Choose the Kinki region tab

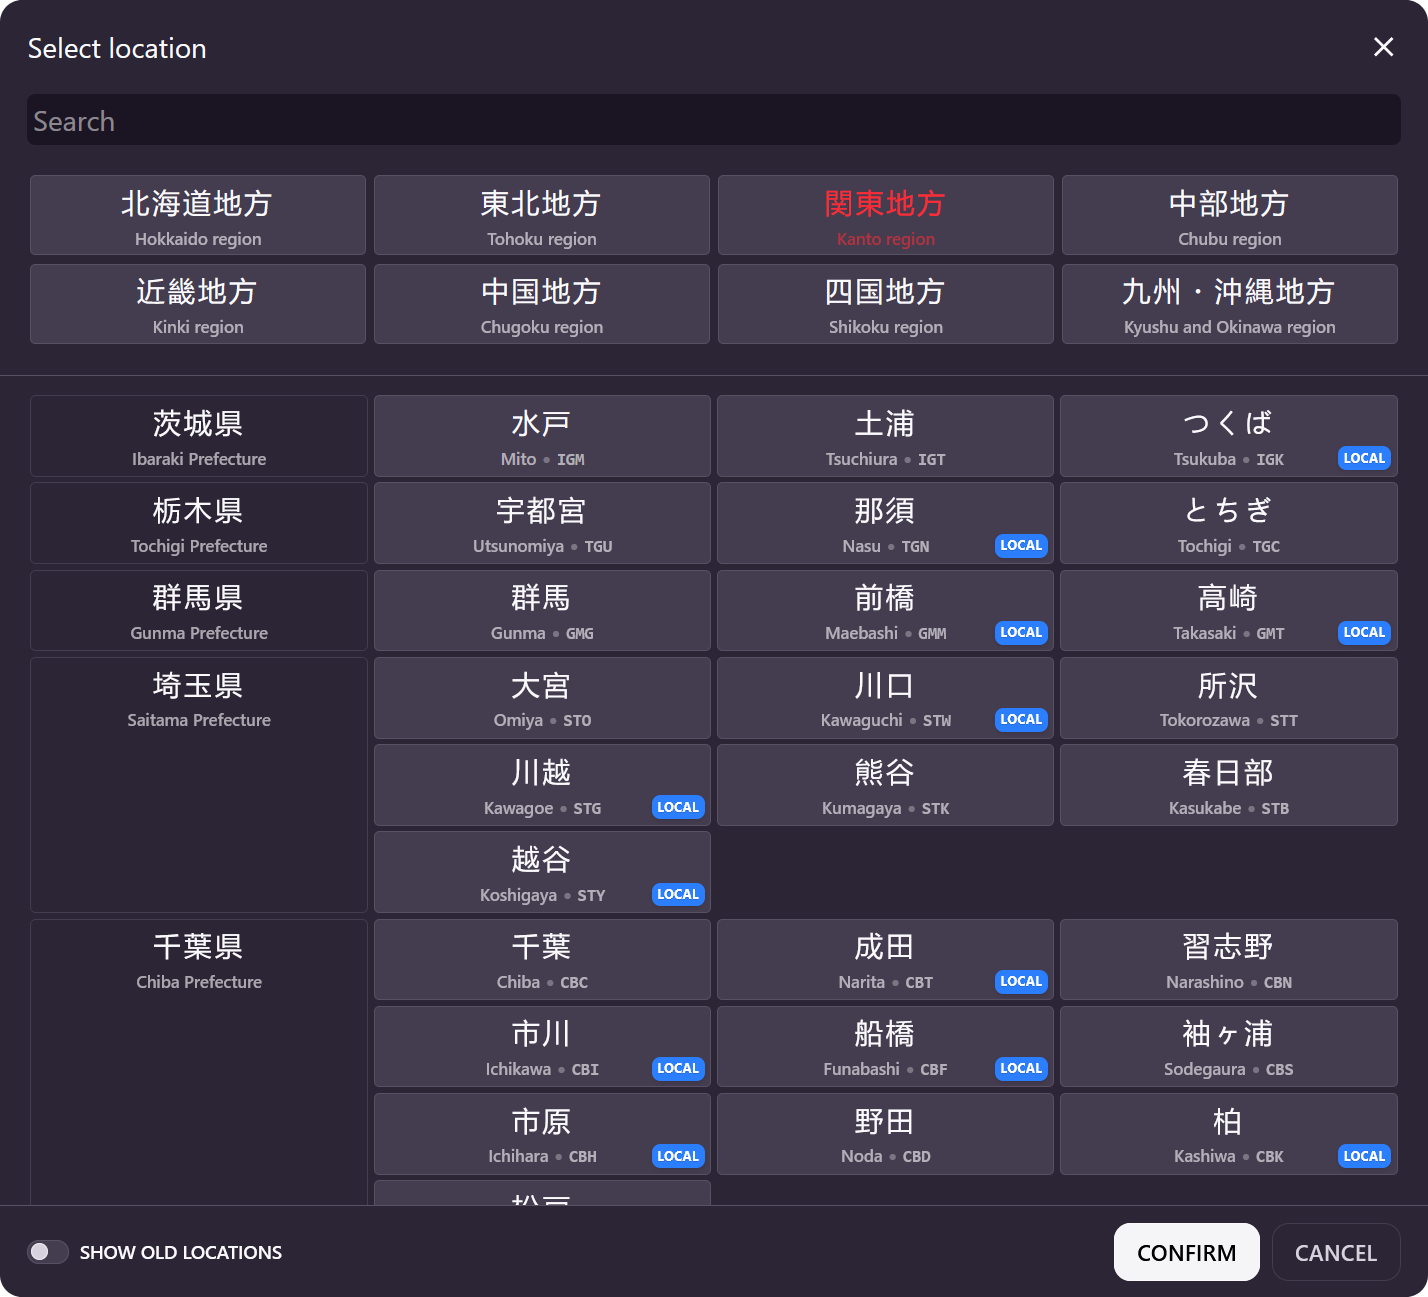click(x=198, y=304)
